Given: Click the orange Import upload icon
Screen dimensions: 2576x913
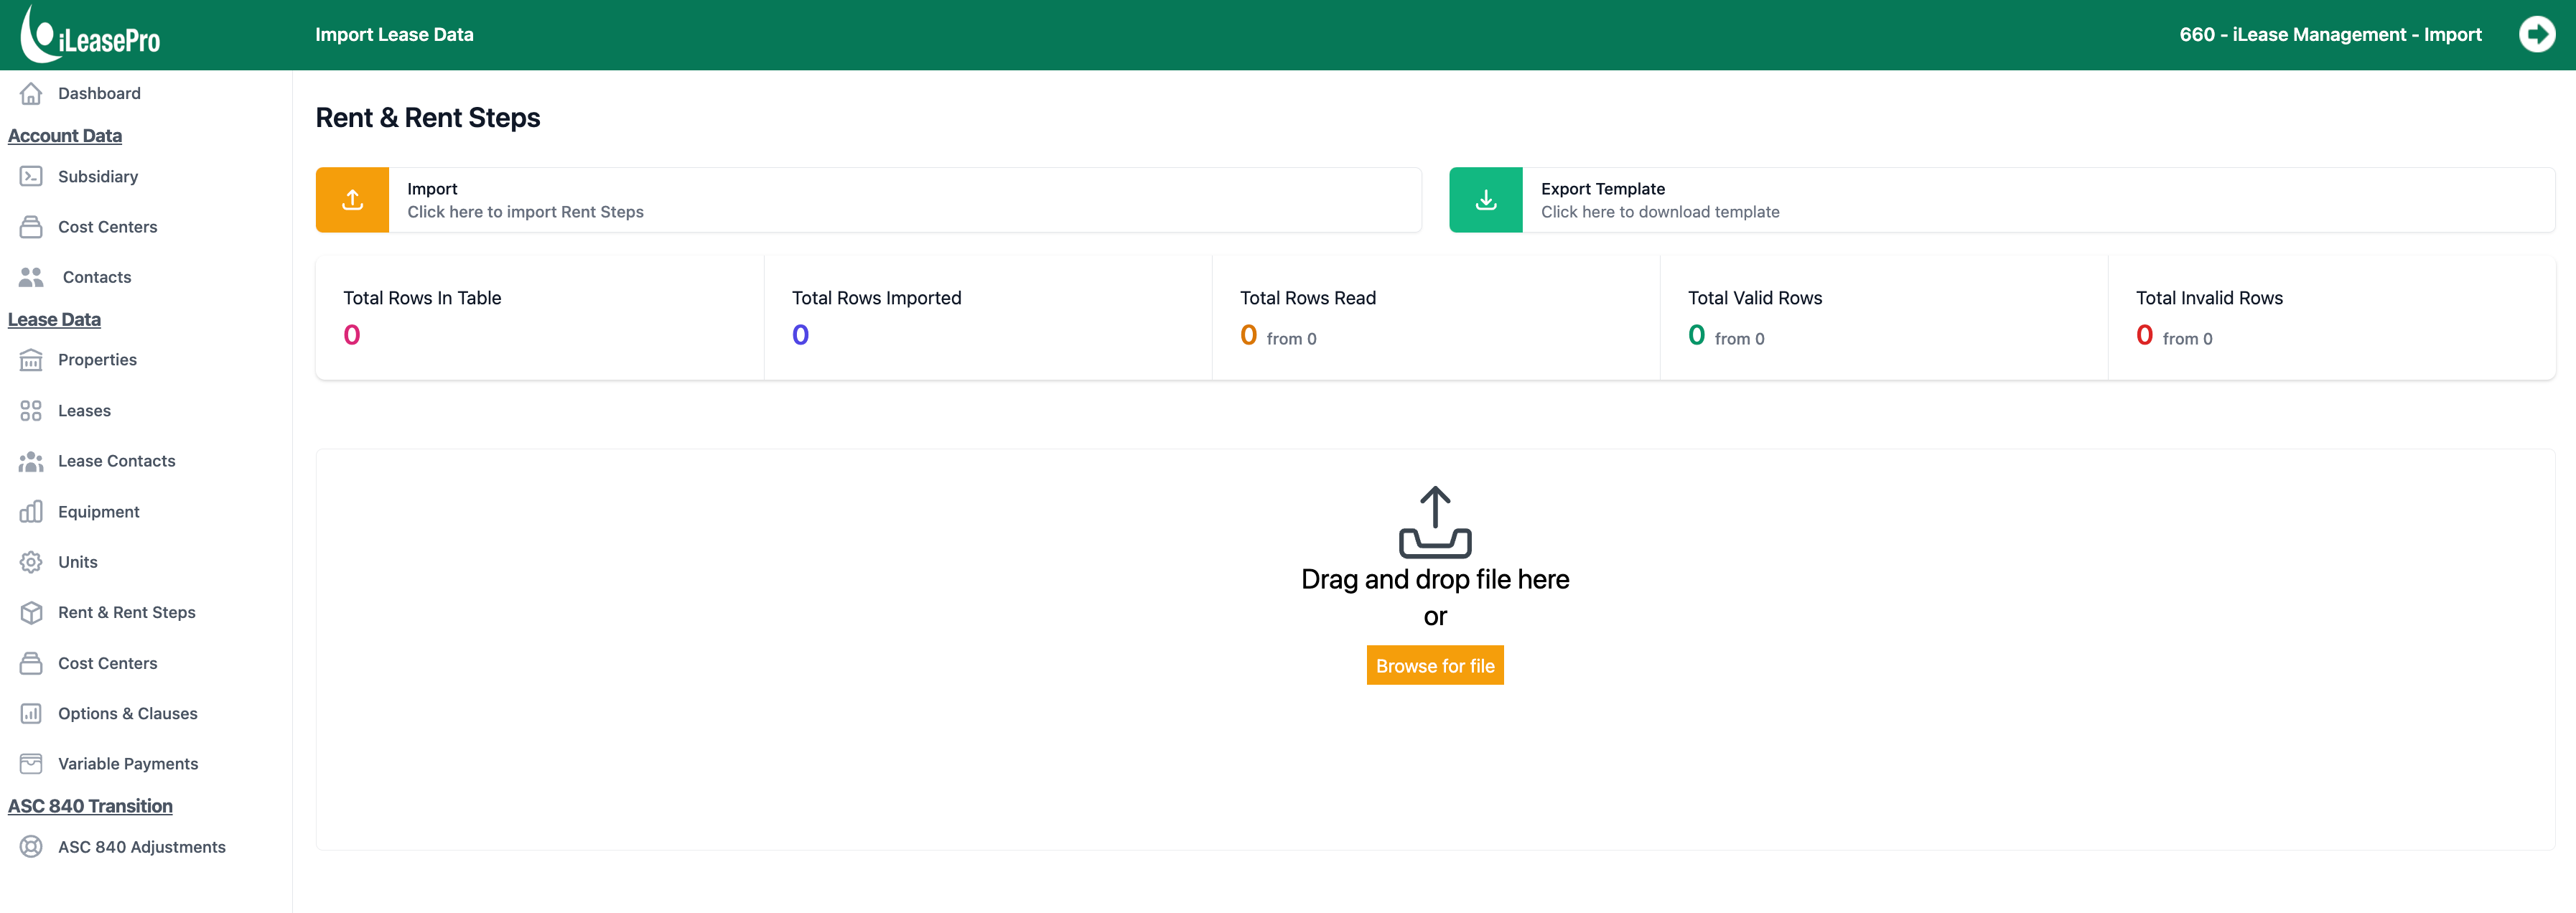Looking at the screenshot, I should pos(352,200).
